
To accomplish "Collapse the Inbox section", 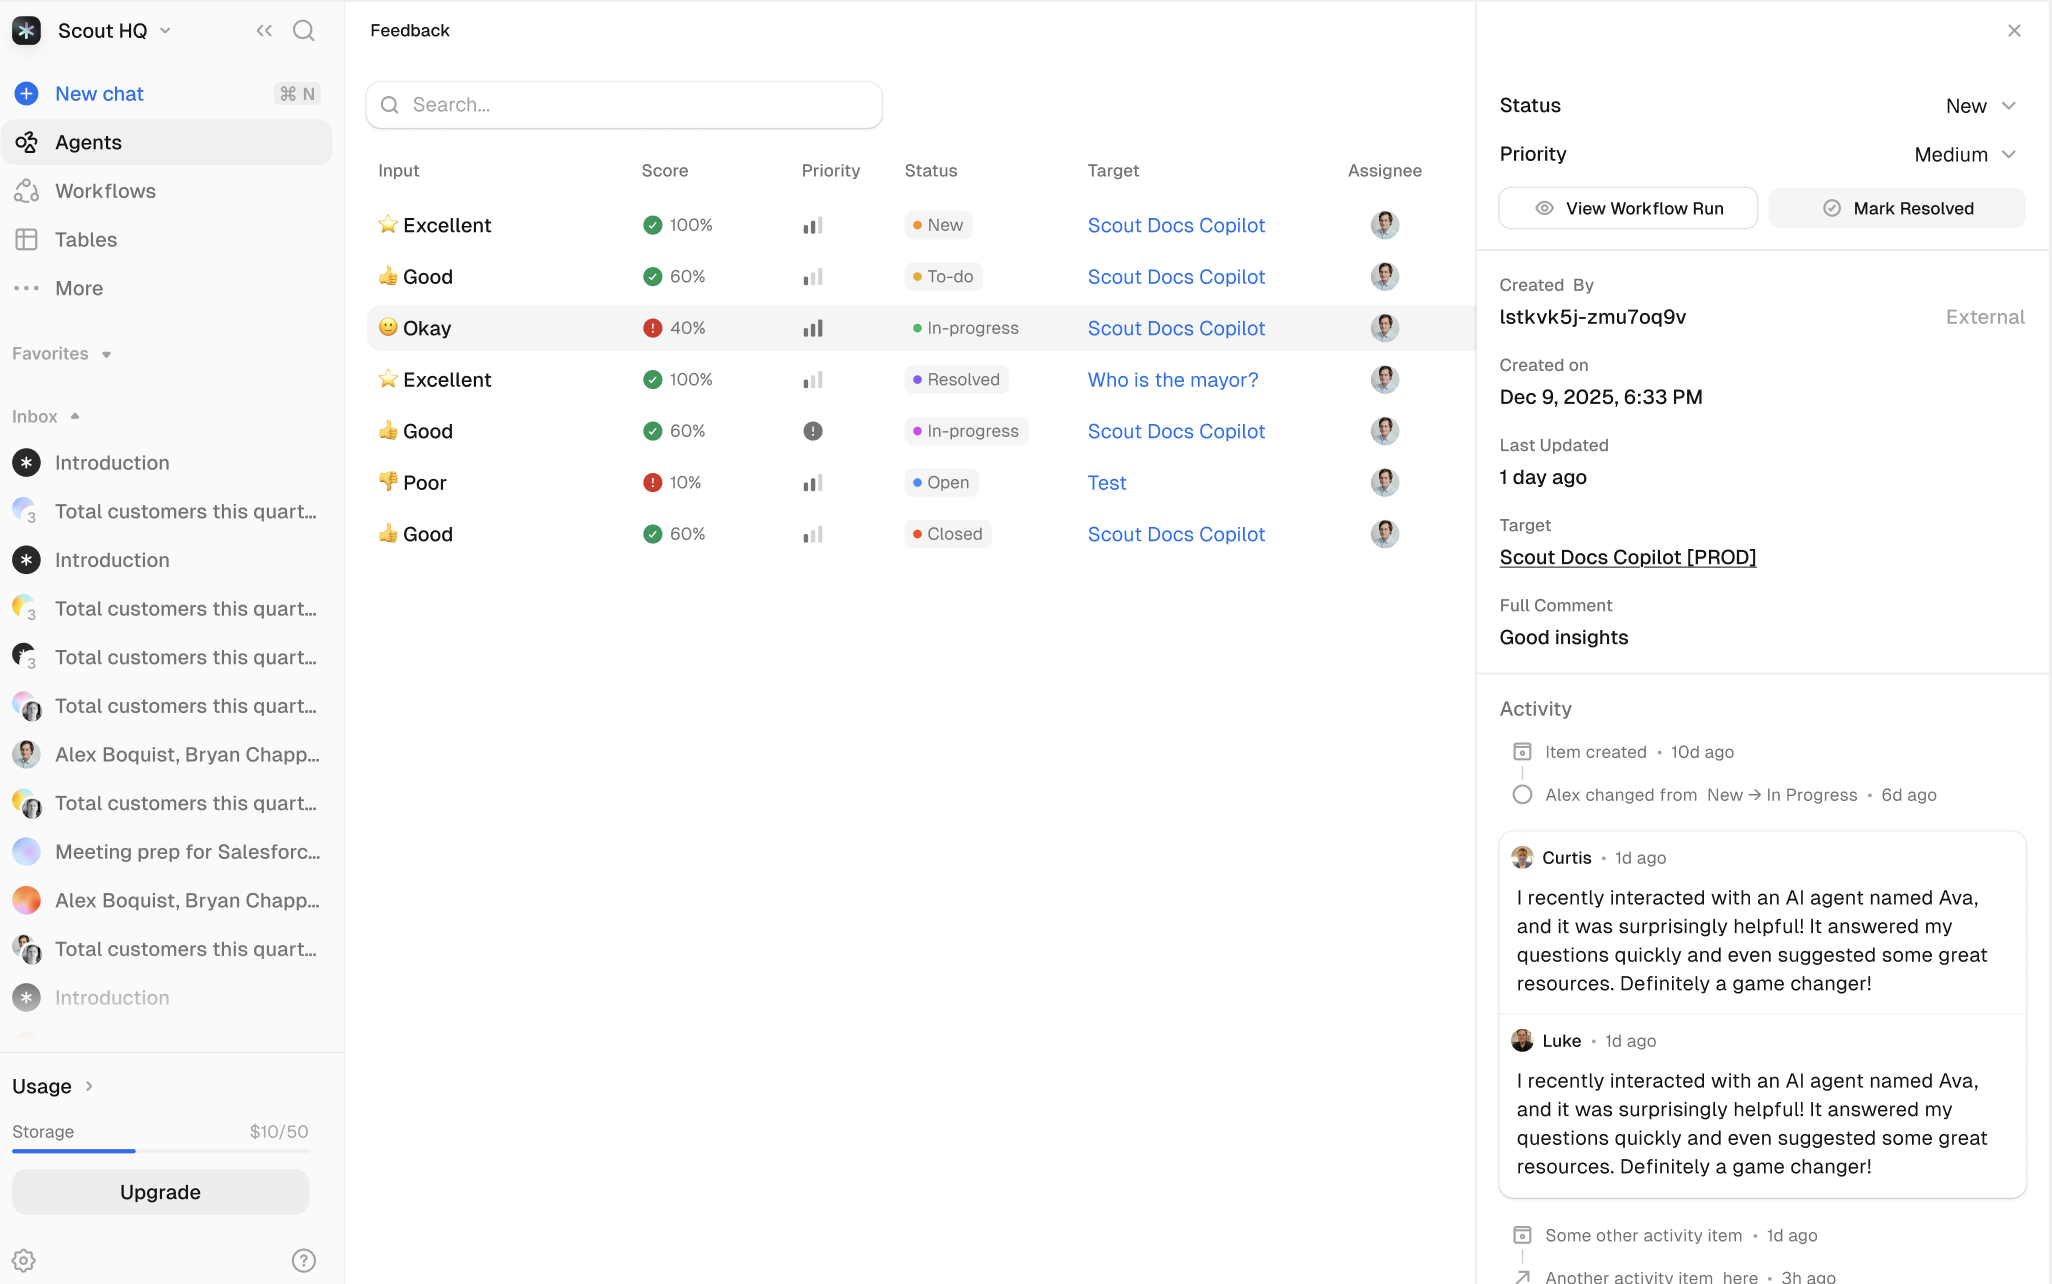I will (75, 416).
